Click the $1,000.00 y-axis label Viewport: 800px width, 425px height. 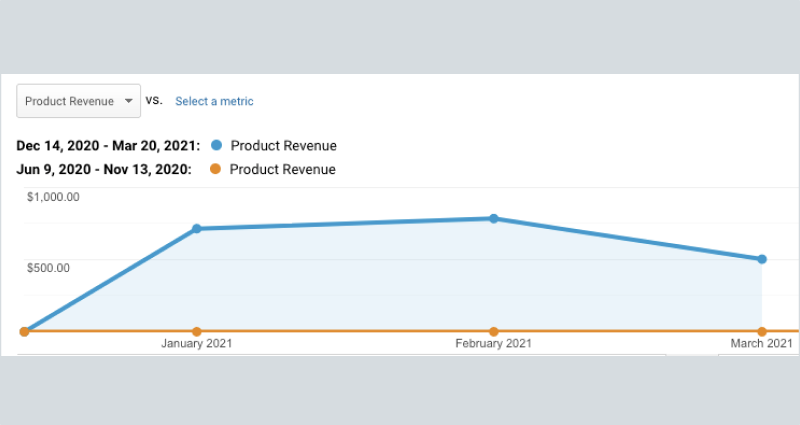(x=53, y=197)
